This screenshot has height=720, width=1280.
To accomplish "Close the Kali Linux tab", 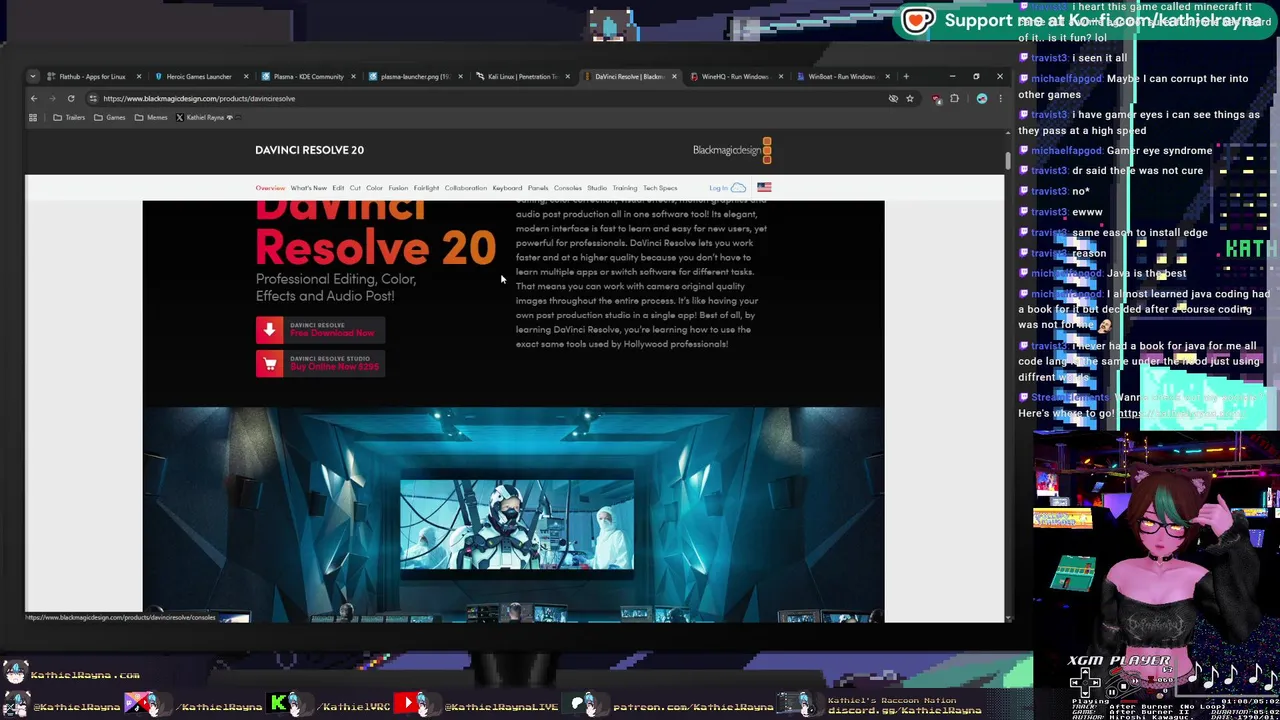I will [x=567, y=76].
